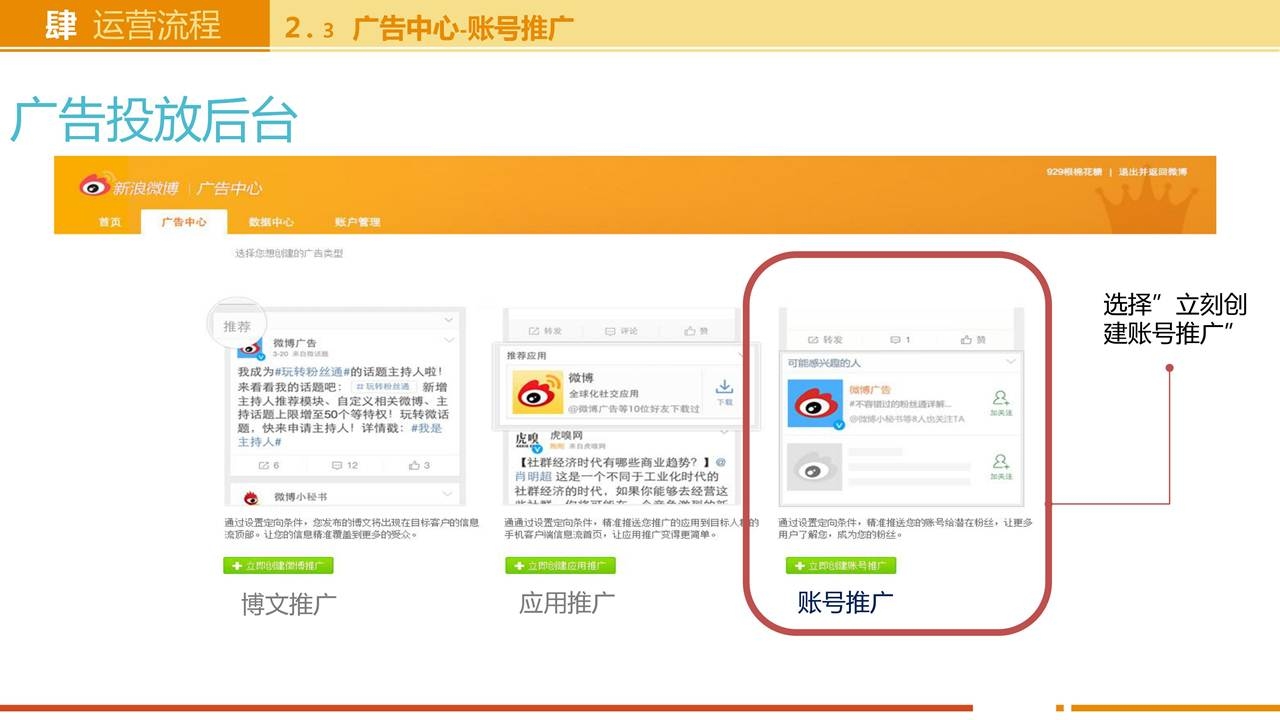Expand chevron on 可能感兴趣的人 panel

pyautogui.click(x=1011, y=362)
